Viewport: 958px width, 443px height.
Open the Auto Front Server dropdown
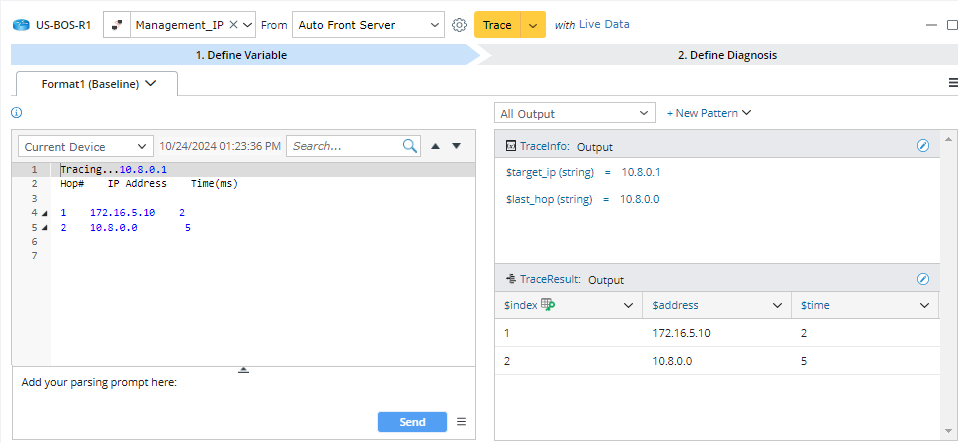(x=433, y=25)
